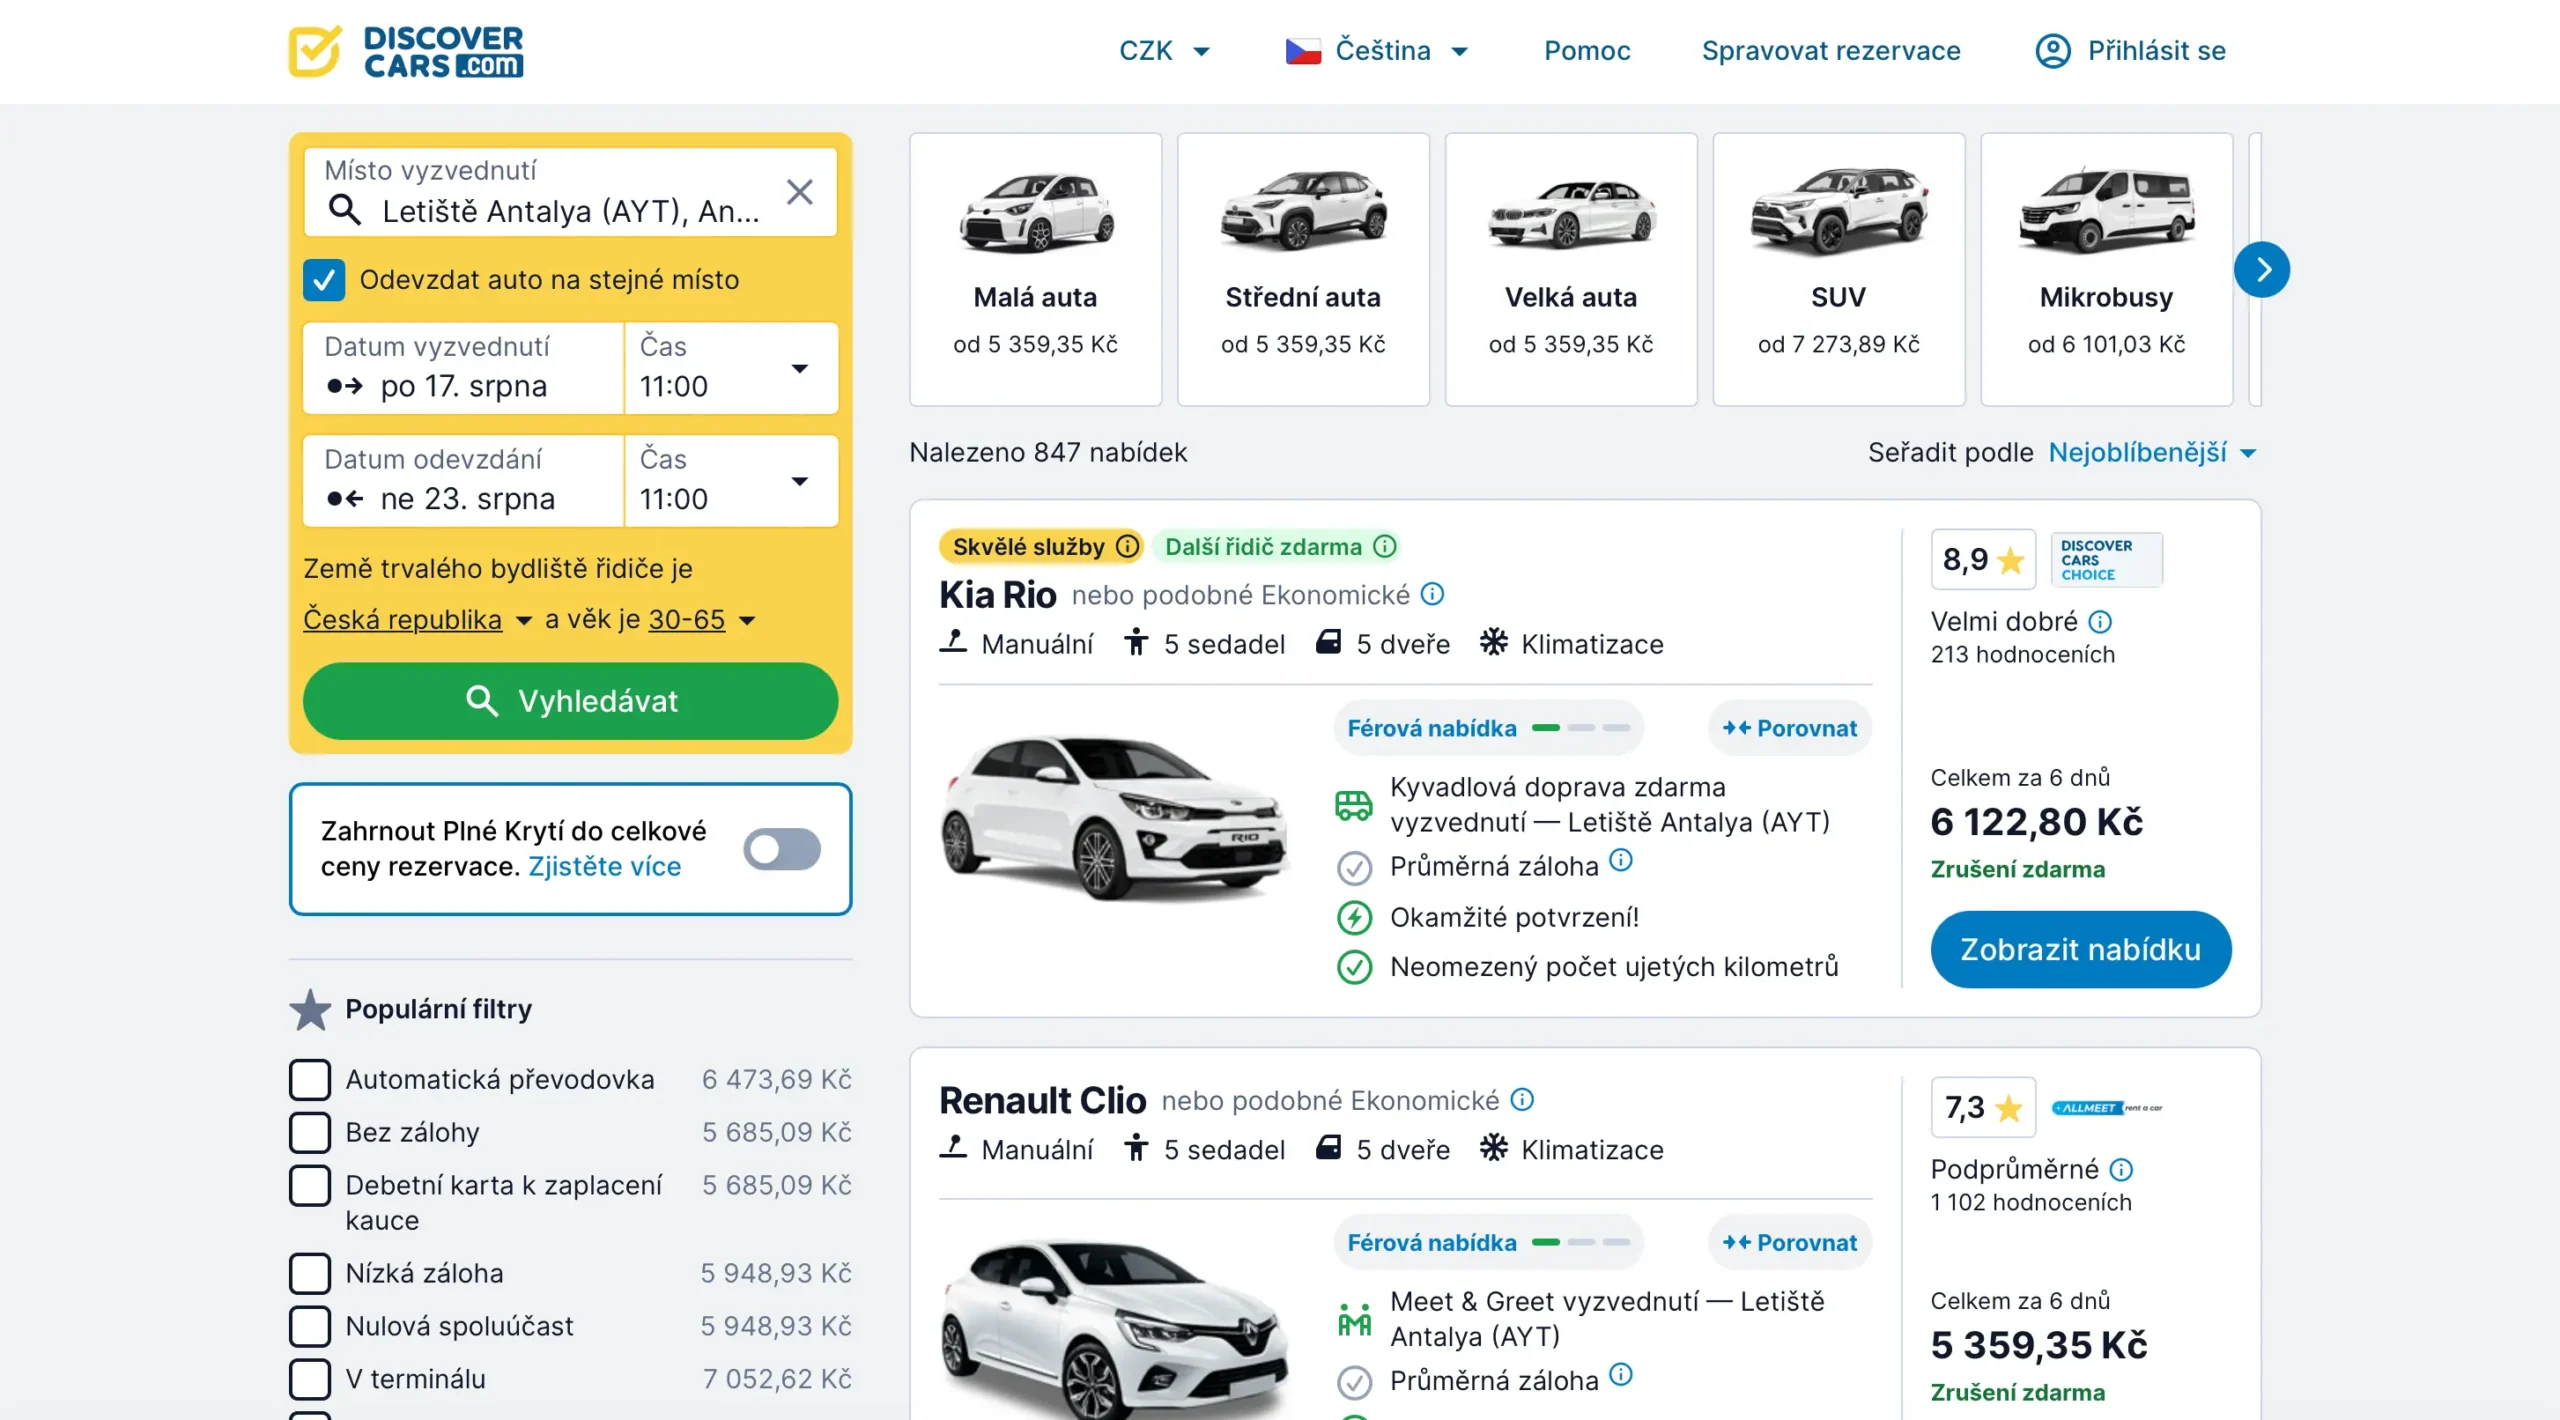Screen dimensions: 2560x1420
Task: Click Porovnat for Kia Rio
Action: (1790, 728)
